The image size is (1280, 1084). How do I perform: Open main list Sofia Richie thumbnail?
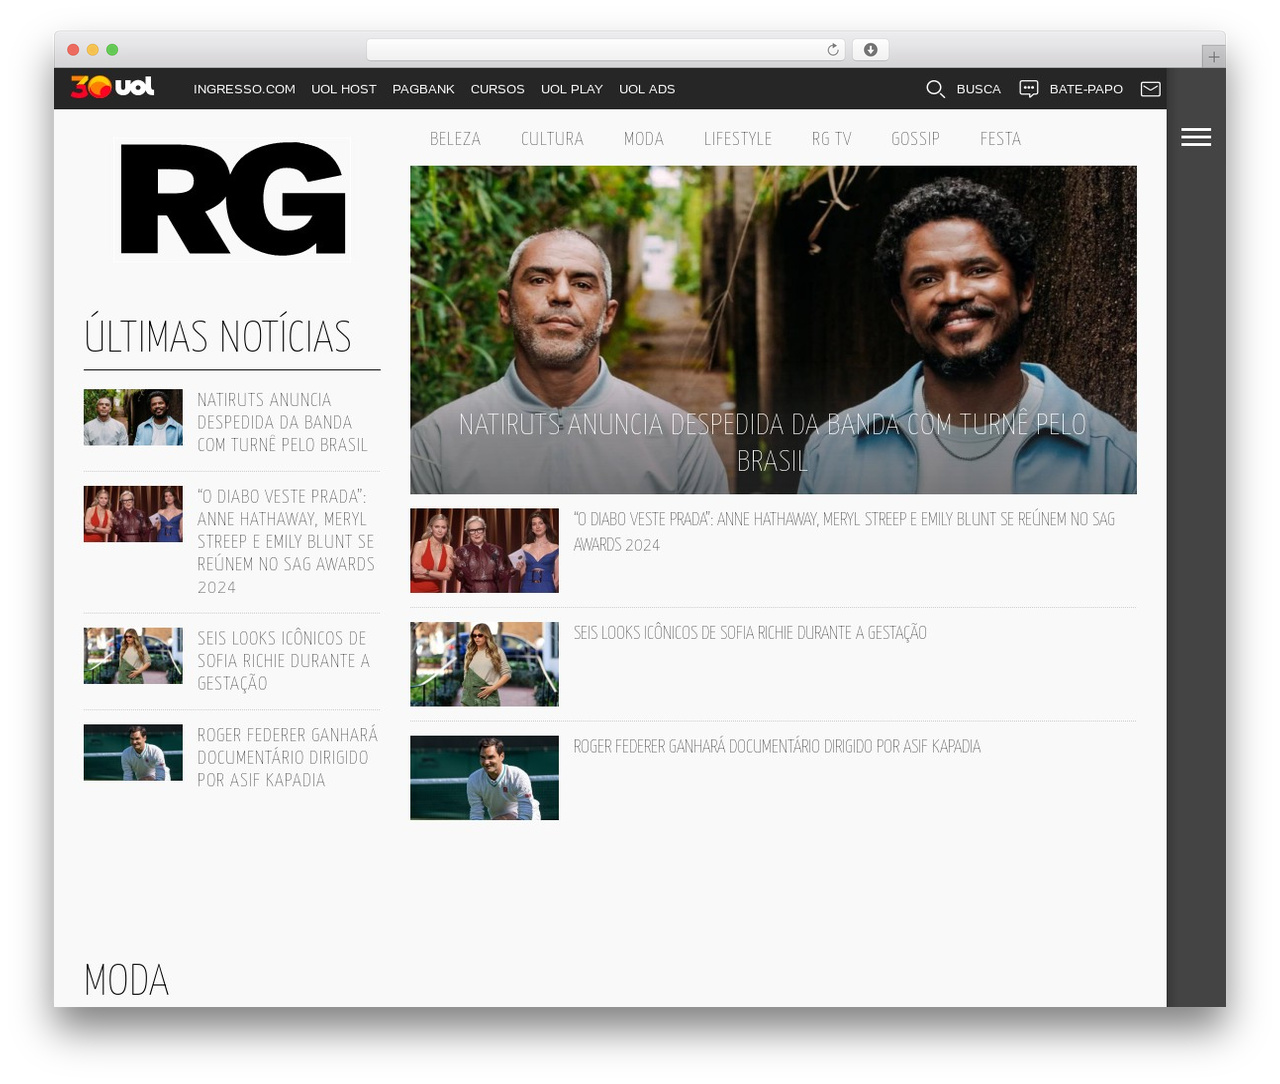coord(484,664)
